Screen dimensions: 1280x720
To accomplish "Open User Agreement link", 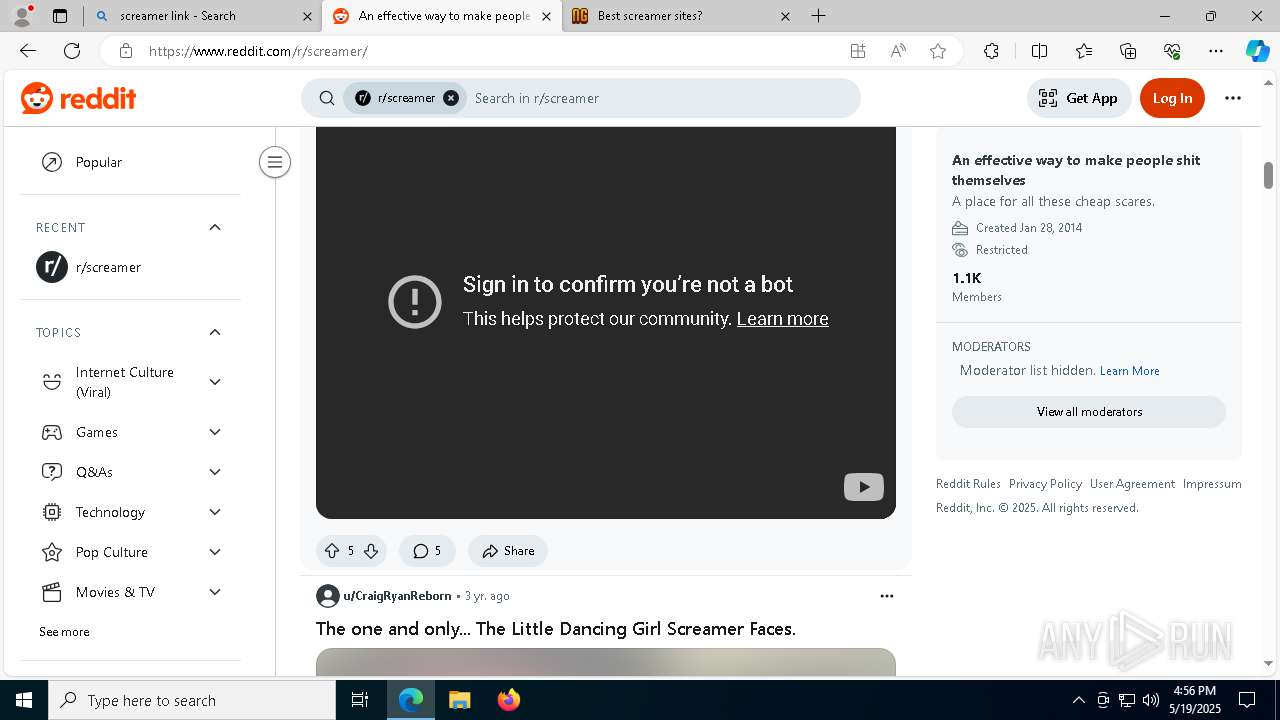I will click(x=1132, y=484).
